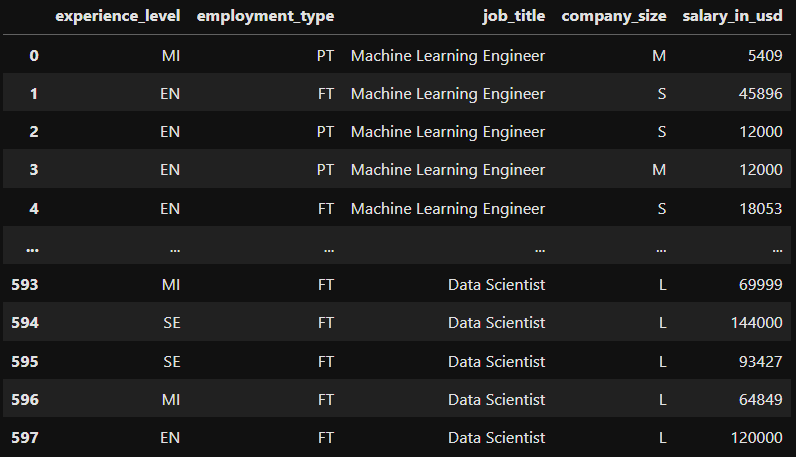
Task: Select row index 593
Action: click(26, 285)
